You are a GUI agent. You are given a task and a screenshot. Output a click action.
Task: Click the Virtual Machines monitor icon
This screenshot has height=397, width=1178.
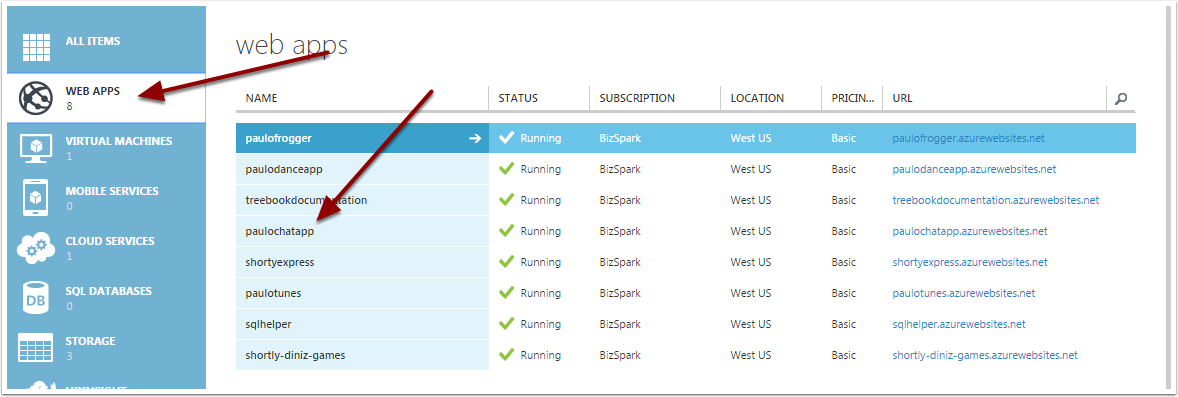point(35,147)
